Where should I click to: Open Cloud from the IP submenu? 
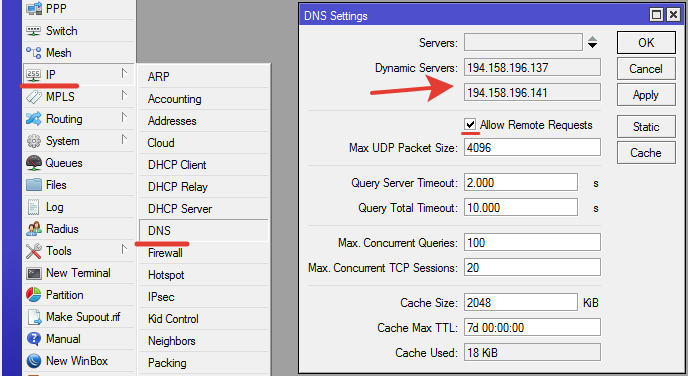pyautogui.click(x=204, y=143)
